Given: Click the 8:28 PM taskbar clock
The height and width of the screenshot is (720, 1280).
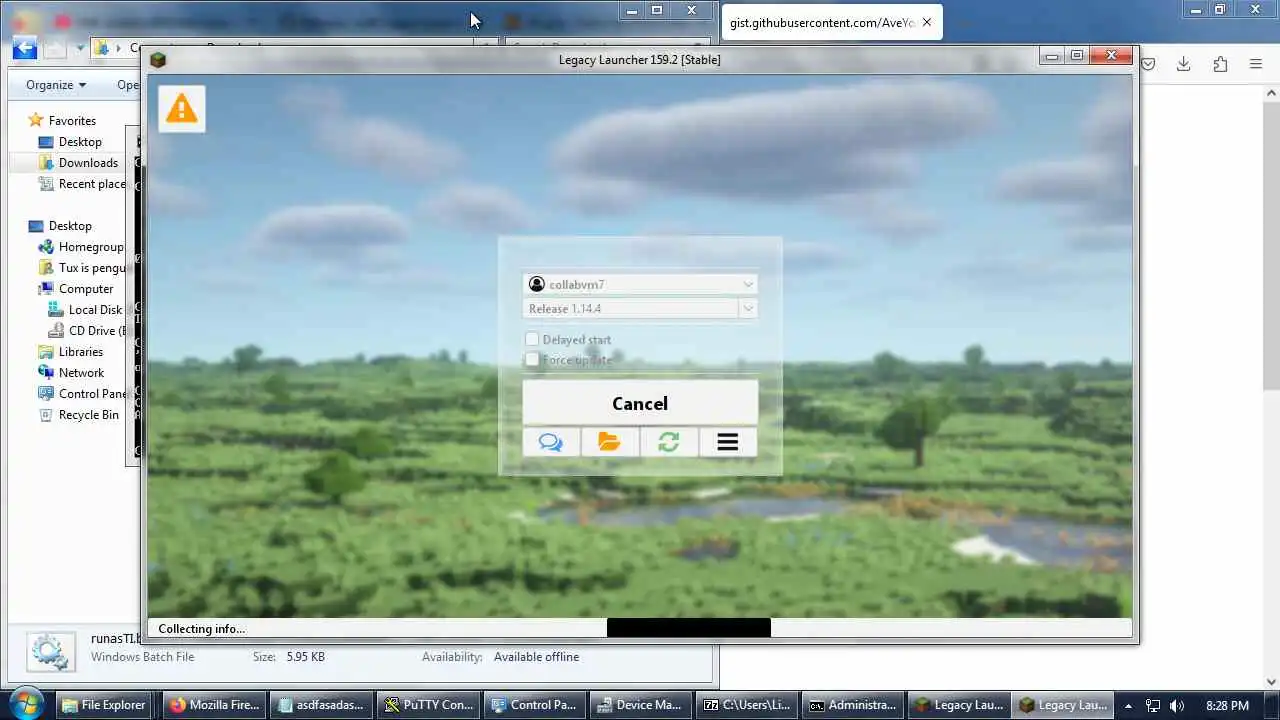Looking at the screenshot, I should tap(1227, 706).
